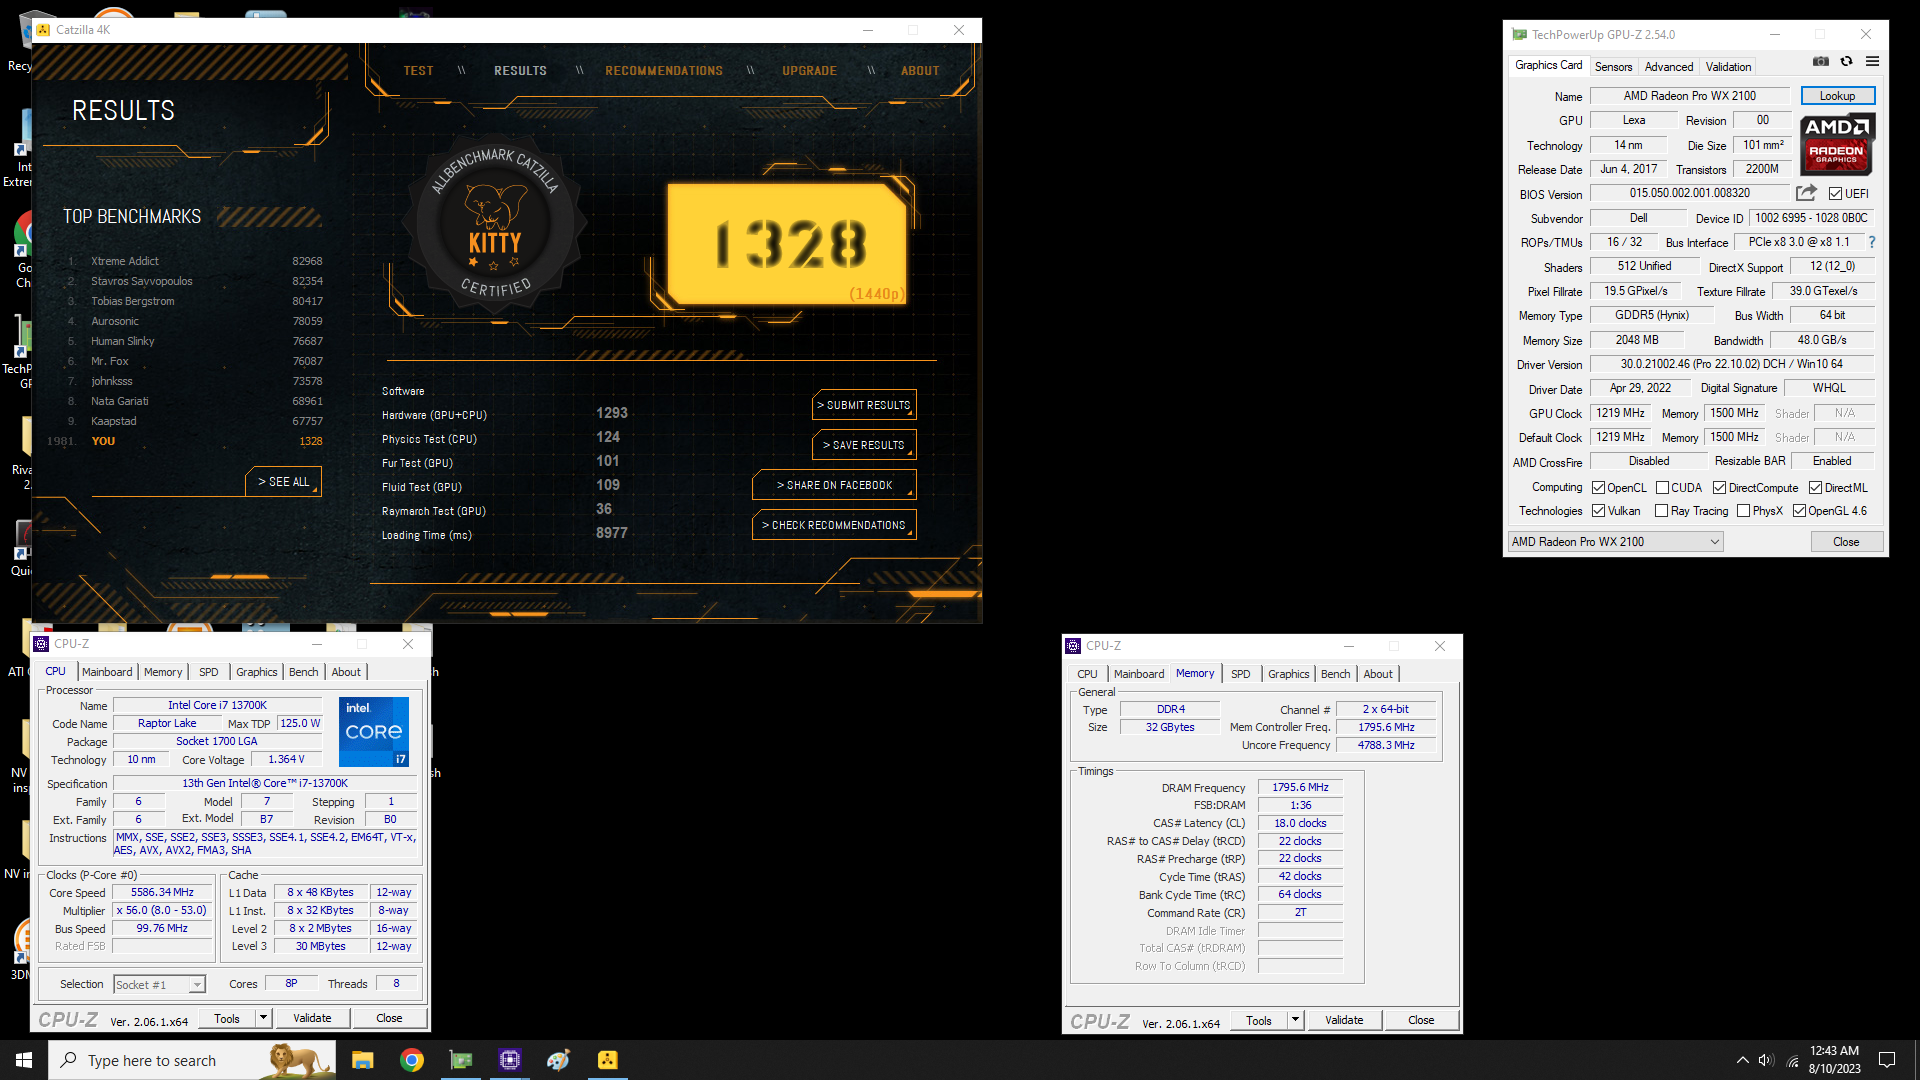Toggle the Ray Tracing checkbox
The width and height of the screenshot is (1920, 1080).
pyautogui.click(x=1662, y=511)
